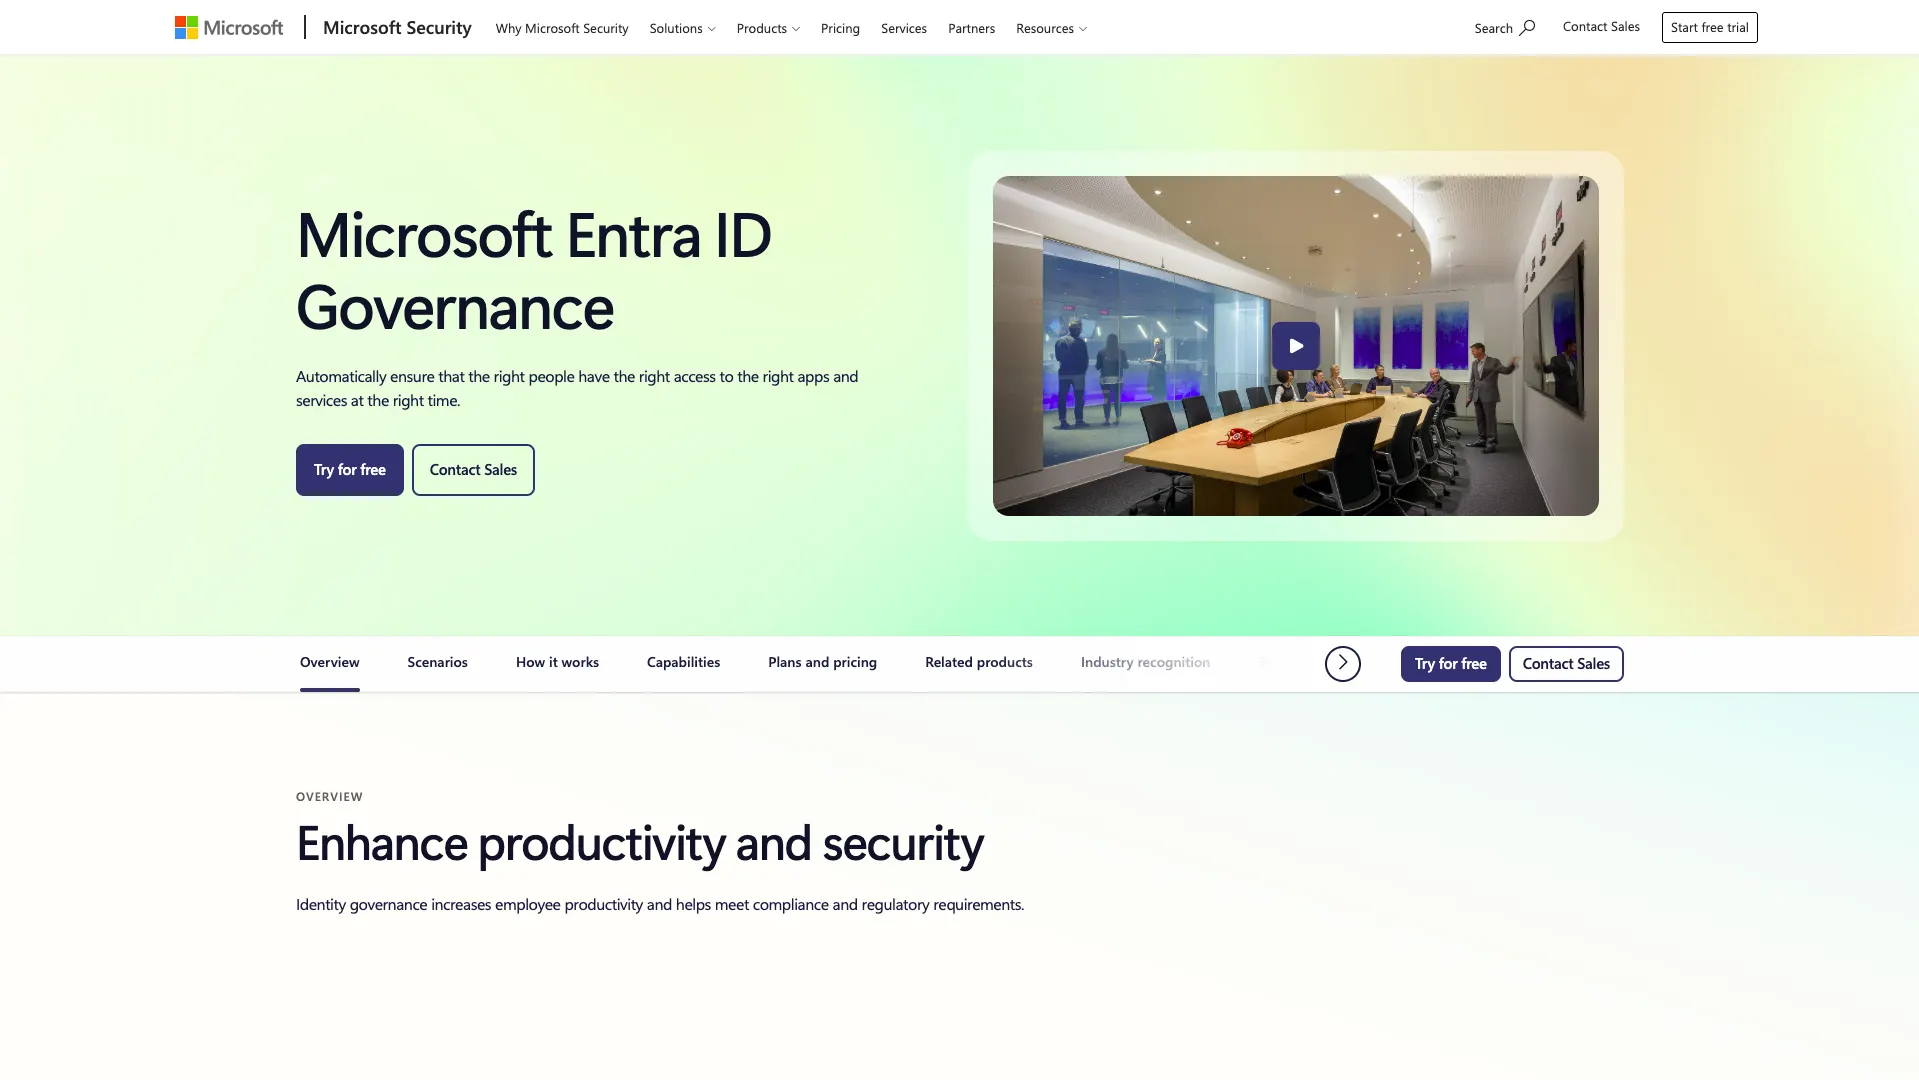The width and height of the screenshot is (1919, 1080).
Task: Switch to the Scenarios tab
Action: click(437, 662)
